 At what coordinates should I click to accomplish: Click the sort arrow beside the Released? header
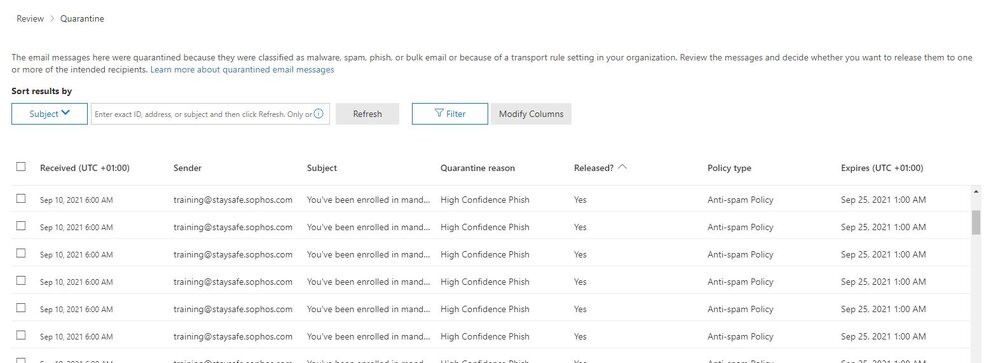click(622, 167)
